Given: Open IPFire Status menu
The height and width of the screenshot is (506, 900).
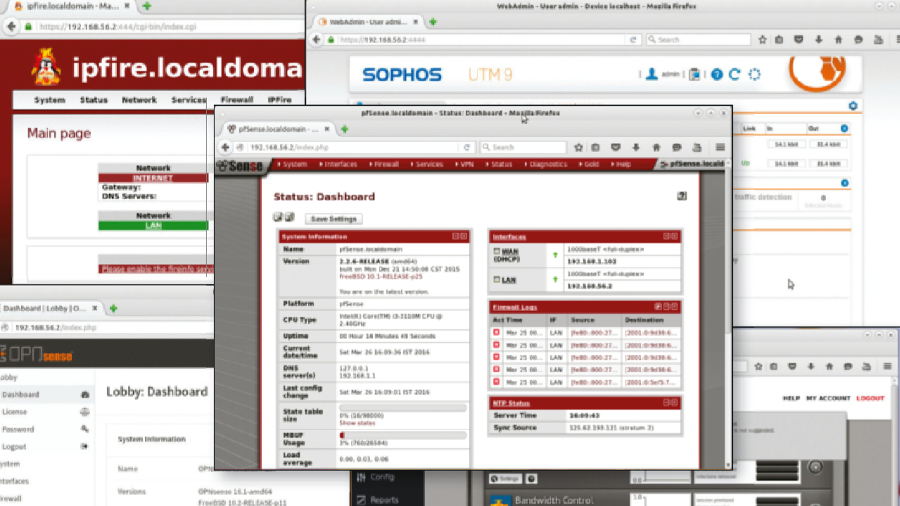Looking at the screenshot, I should pos(94,100).
